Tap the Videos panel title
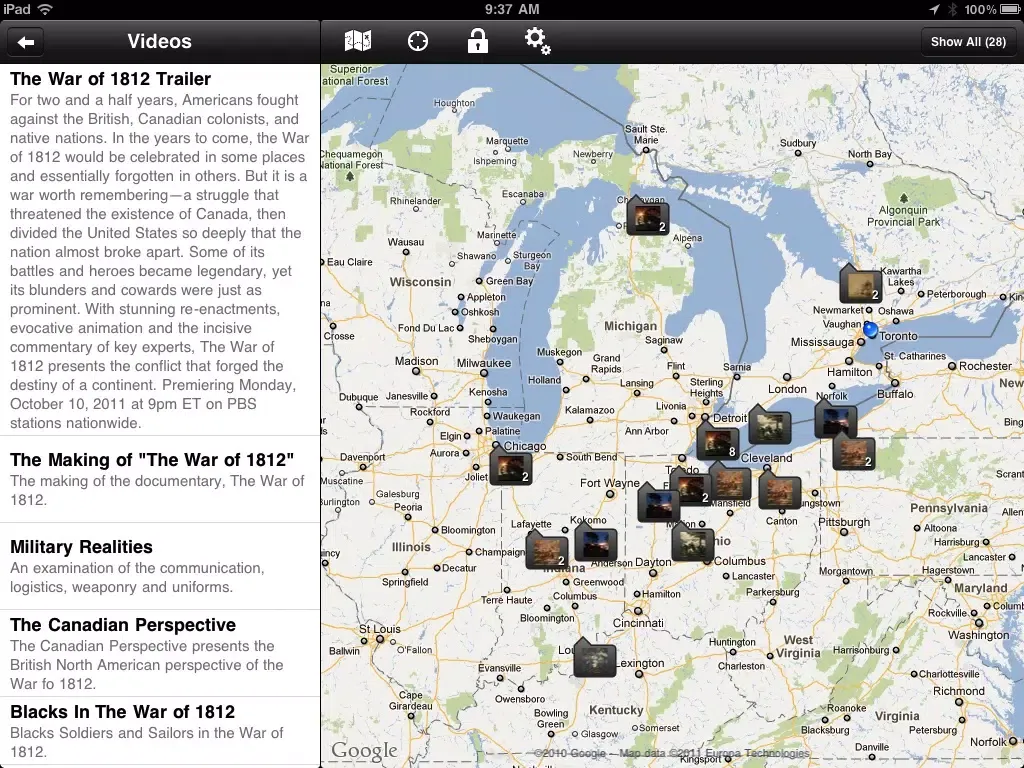 pos(159,41)
